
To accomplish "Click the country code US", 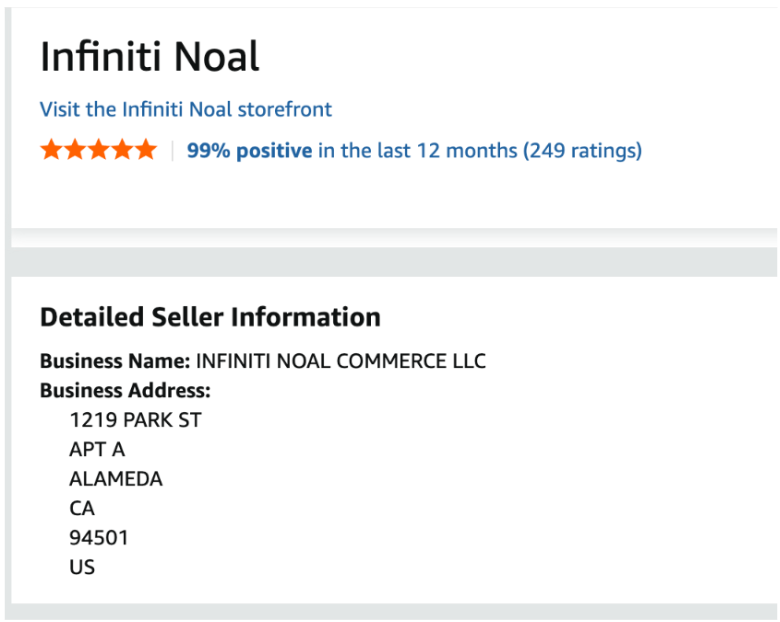I will tap(82, 567).
